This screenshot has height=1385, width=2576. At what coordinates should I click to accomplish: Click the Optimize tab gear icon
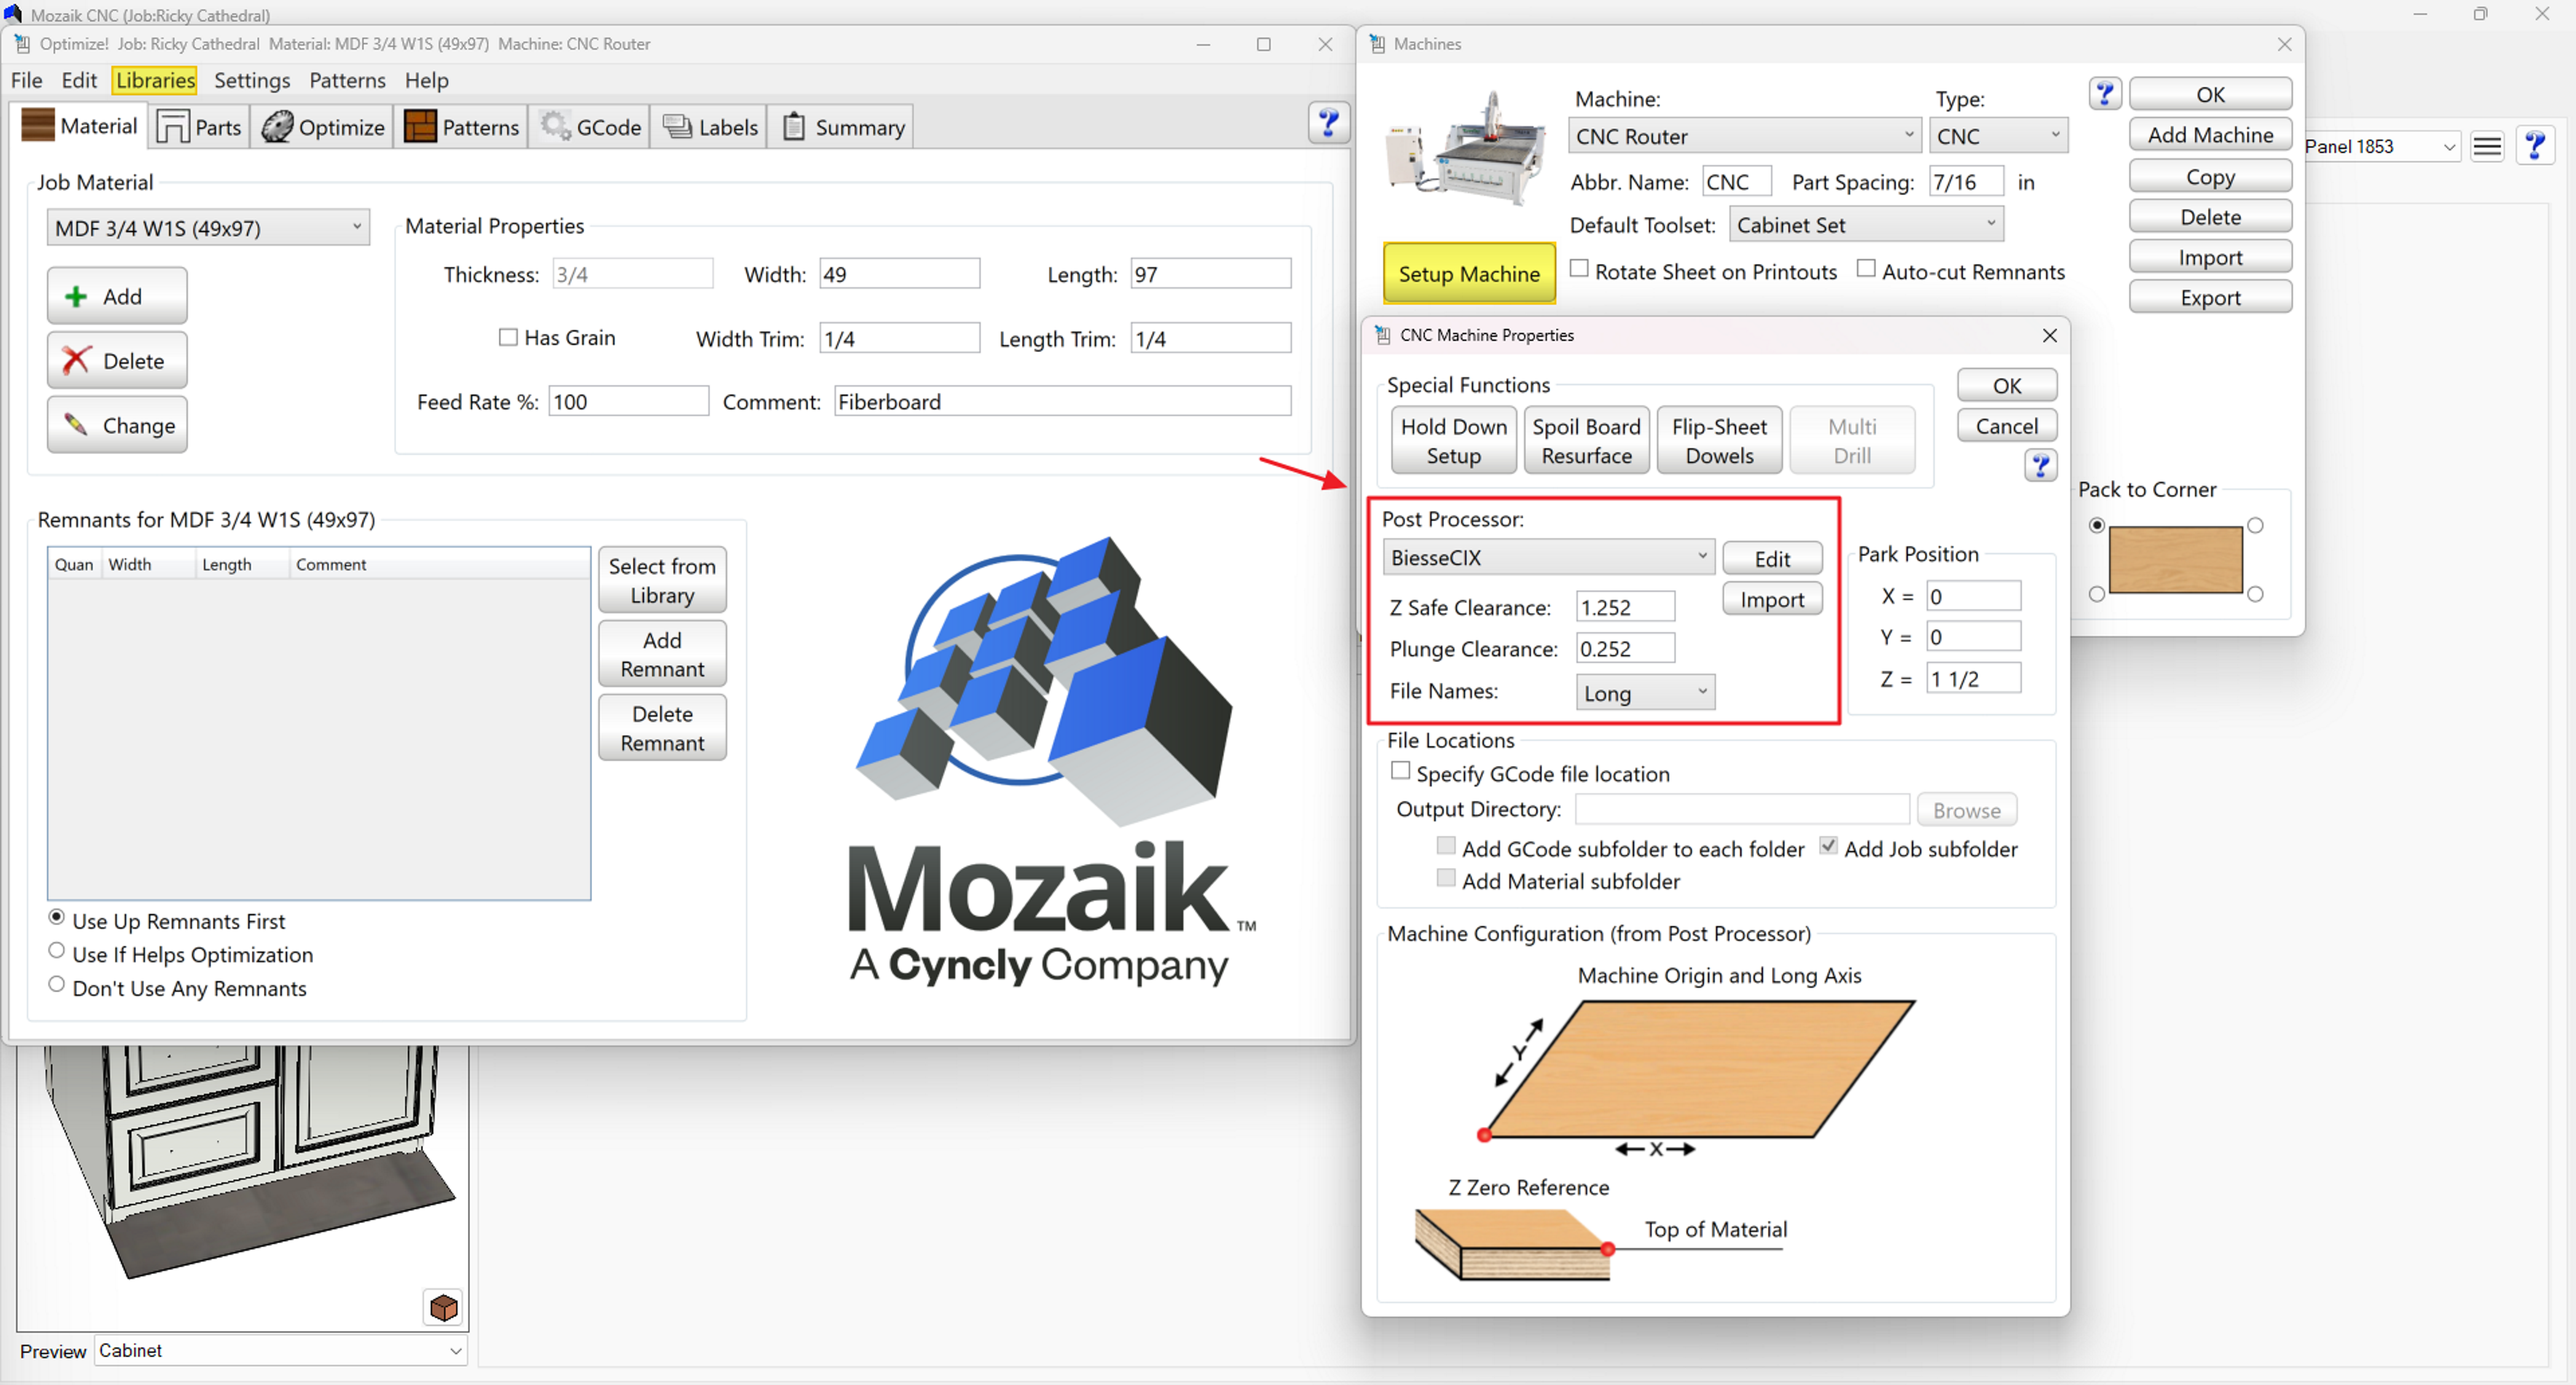coord(277,127)
